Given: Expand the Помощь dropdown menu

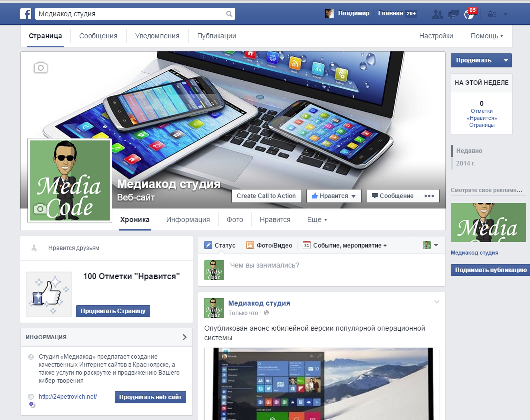Looking at the screenshot, I should 487,35.
